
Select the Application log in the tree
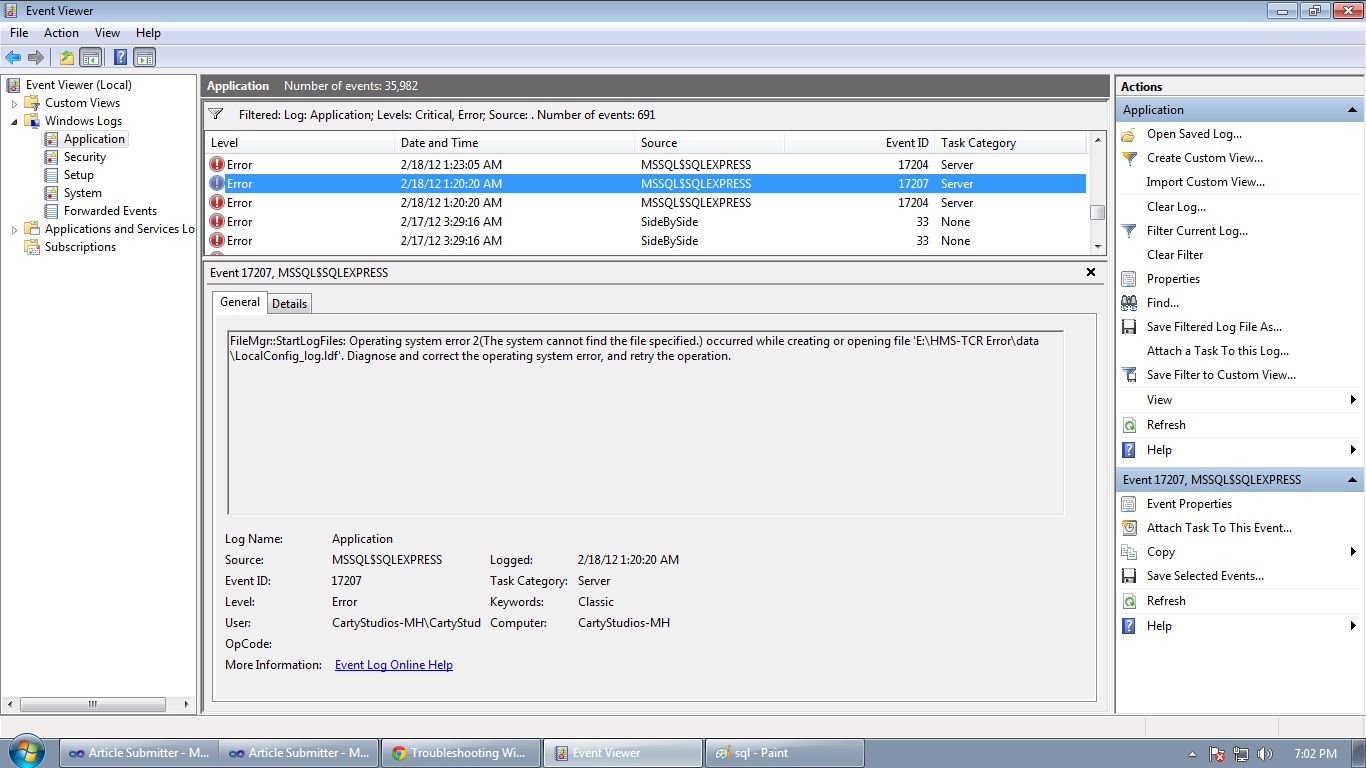[94, 139]
